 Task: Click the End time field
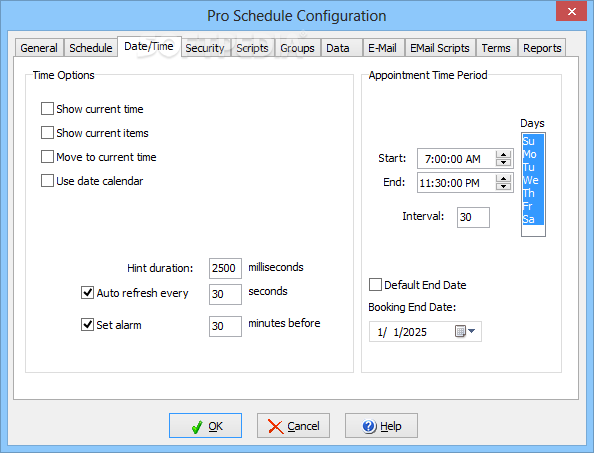click(456, 183)
